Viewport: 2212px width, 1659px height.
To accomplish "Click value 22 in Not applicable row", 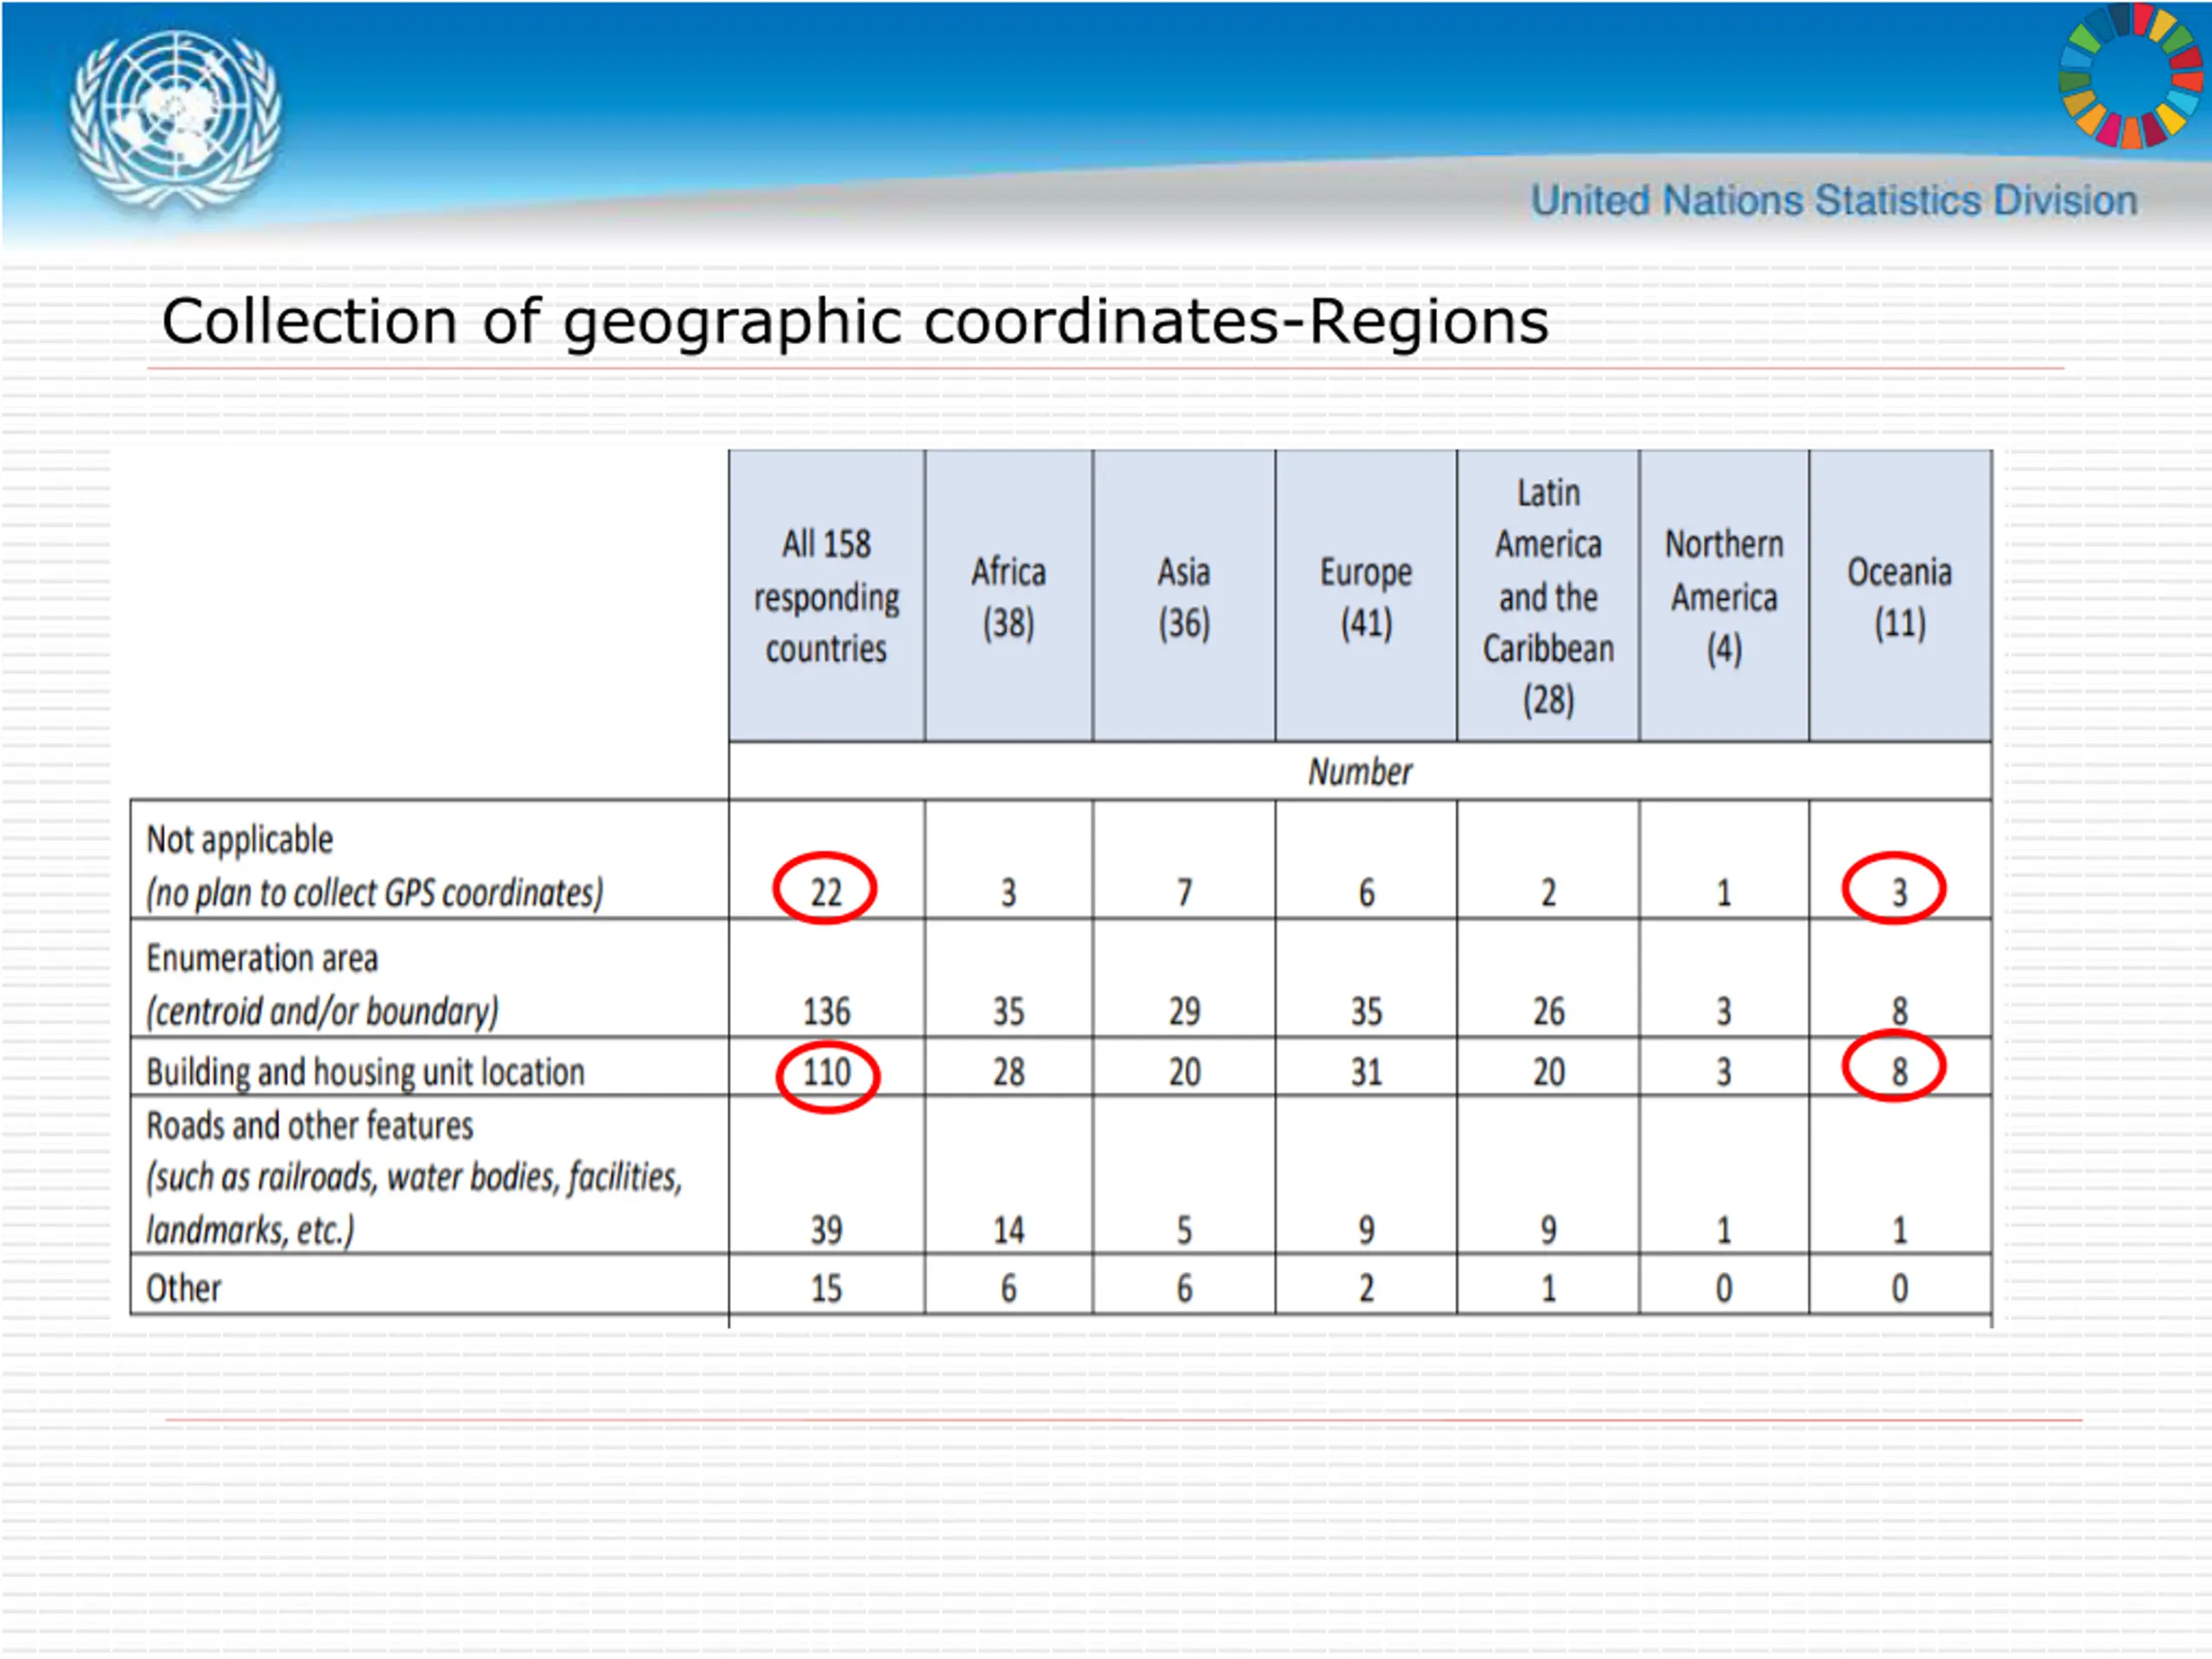I will coord(826,892).
